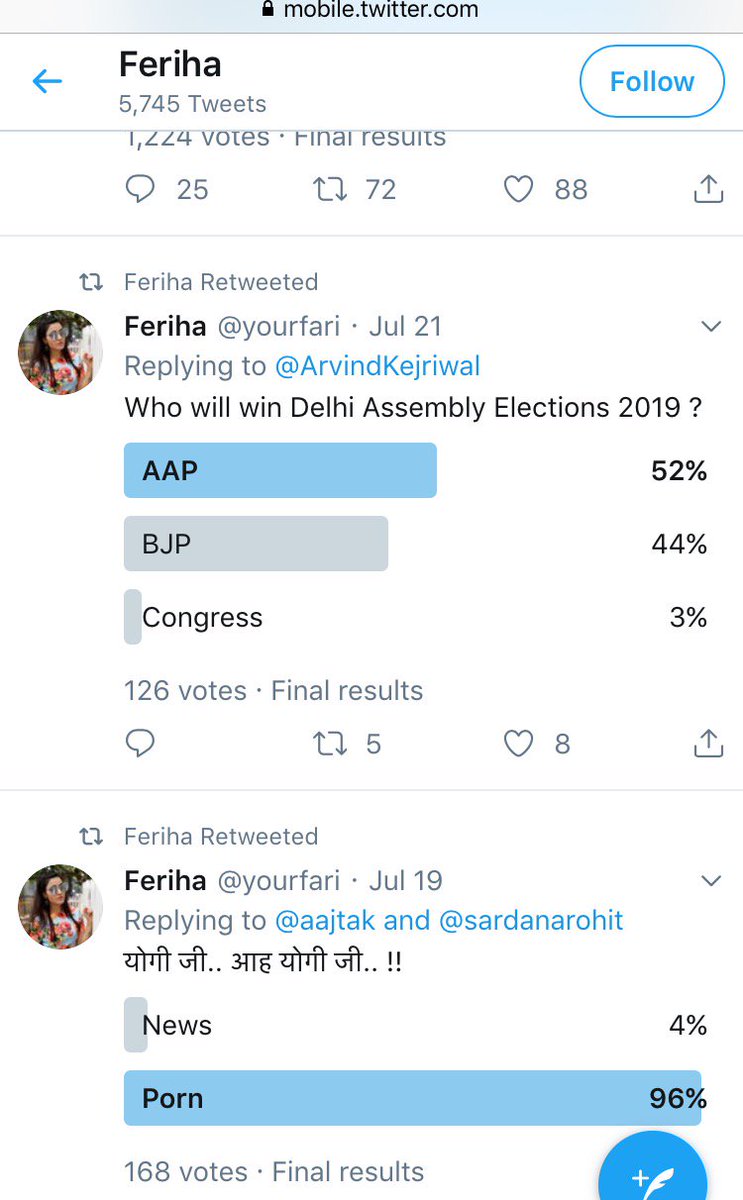Open Feriha's avatar on the Jul 21 tweet
Screen dimensions: 743x1200
tap(61, 351)
